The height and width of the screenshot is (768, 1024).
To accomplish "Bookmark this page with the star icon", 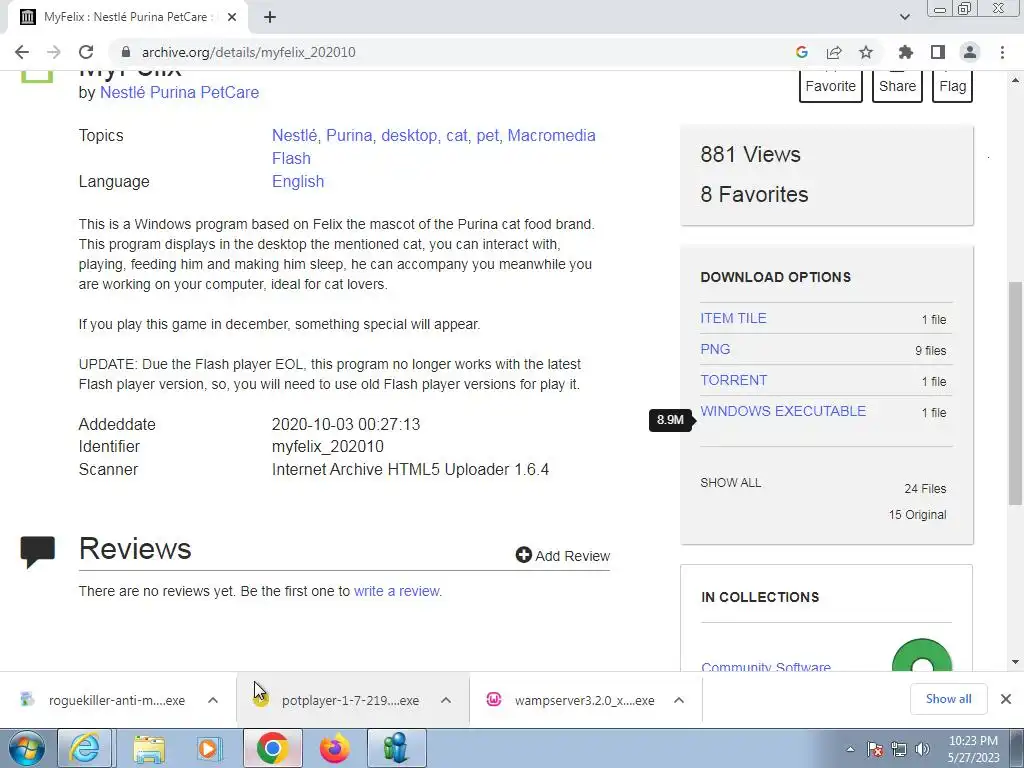I will click(x=866, y=52).
